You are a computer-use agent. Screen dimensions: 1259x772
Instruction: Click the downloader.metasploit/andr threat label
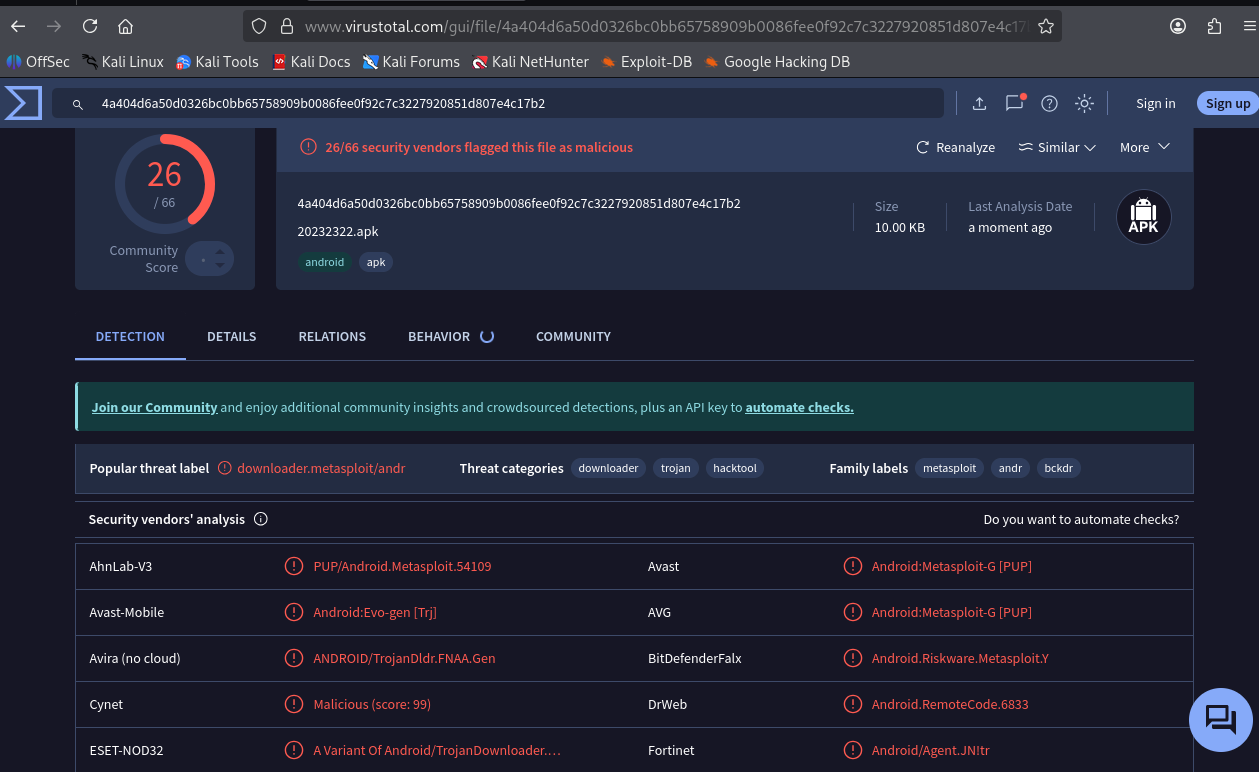coord(321,468)
